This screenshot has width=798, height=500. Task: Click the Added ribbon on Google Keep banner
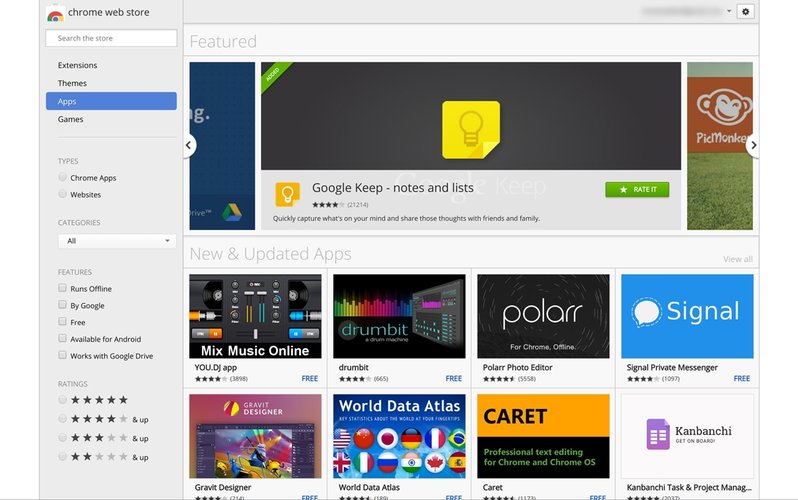[274, 74]
